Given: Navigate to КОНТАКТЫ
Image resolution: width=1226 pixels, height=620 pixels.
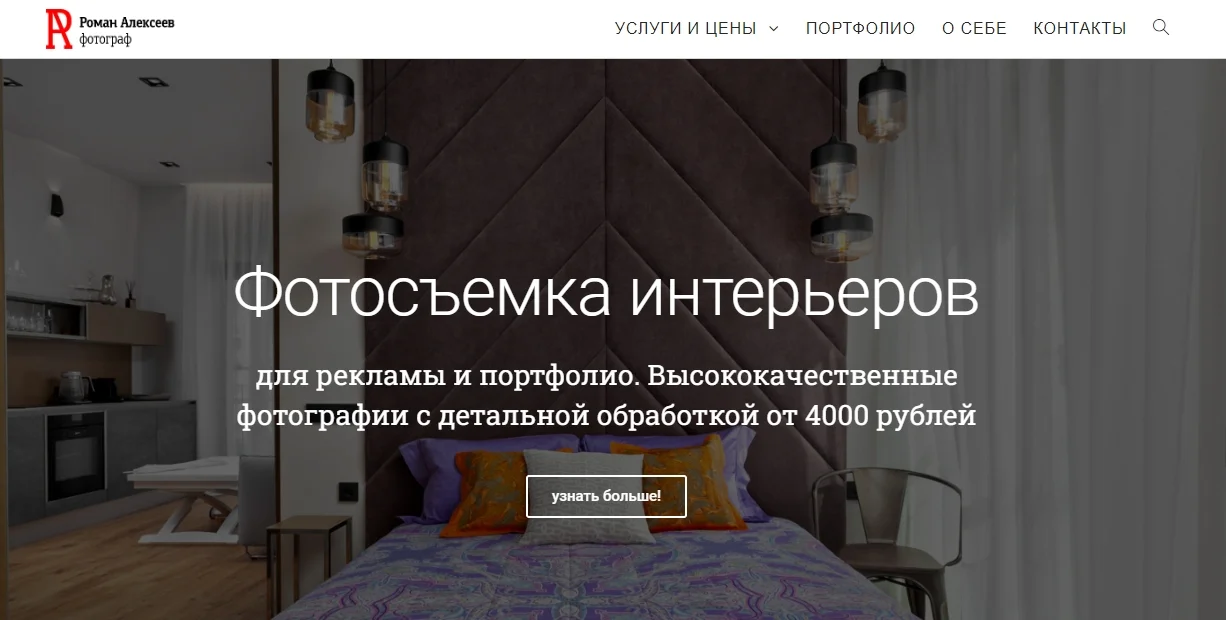Looking at the screenshot, I should click(x=1080, y=29).
